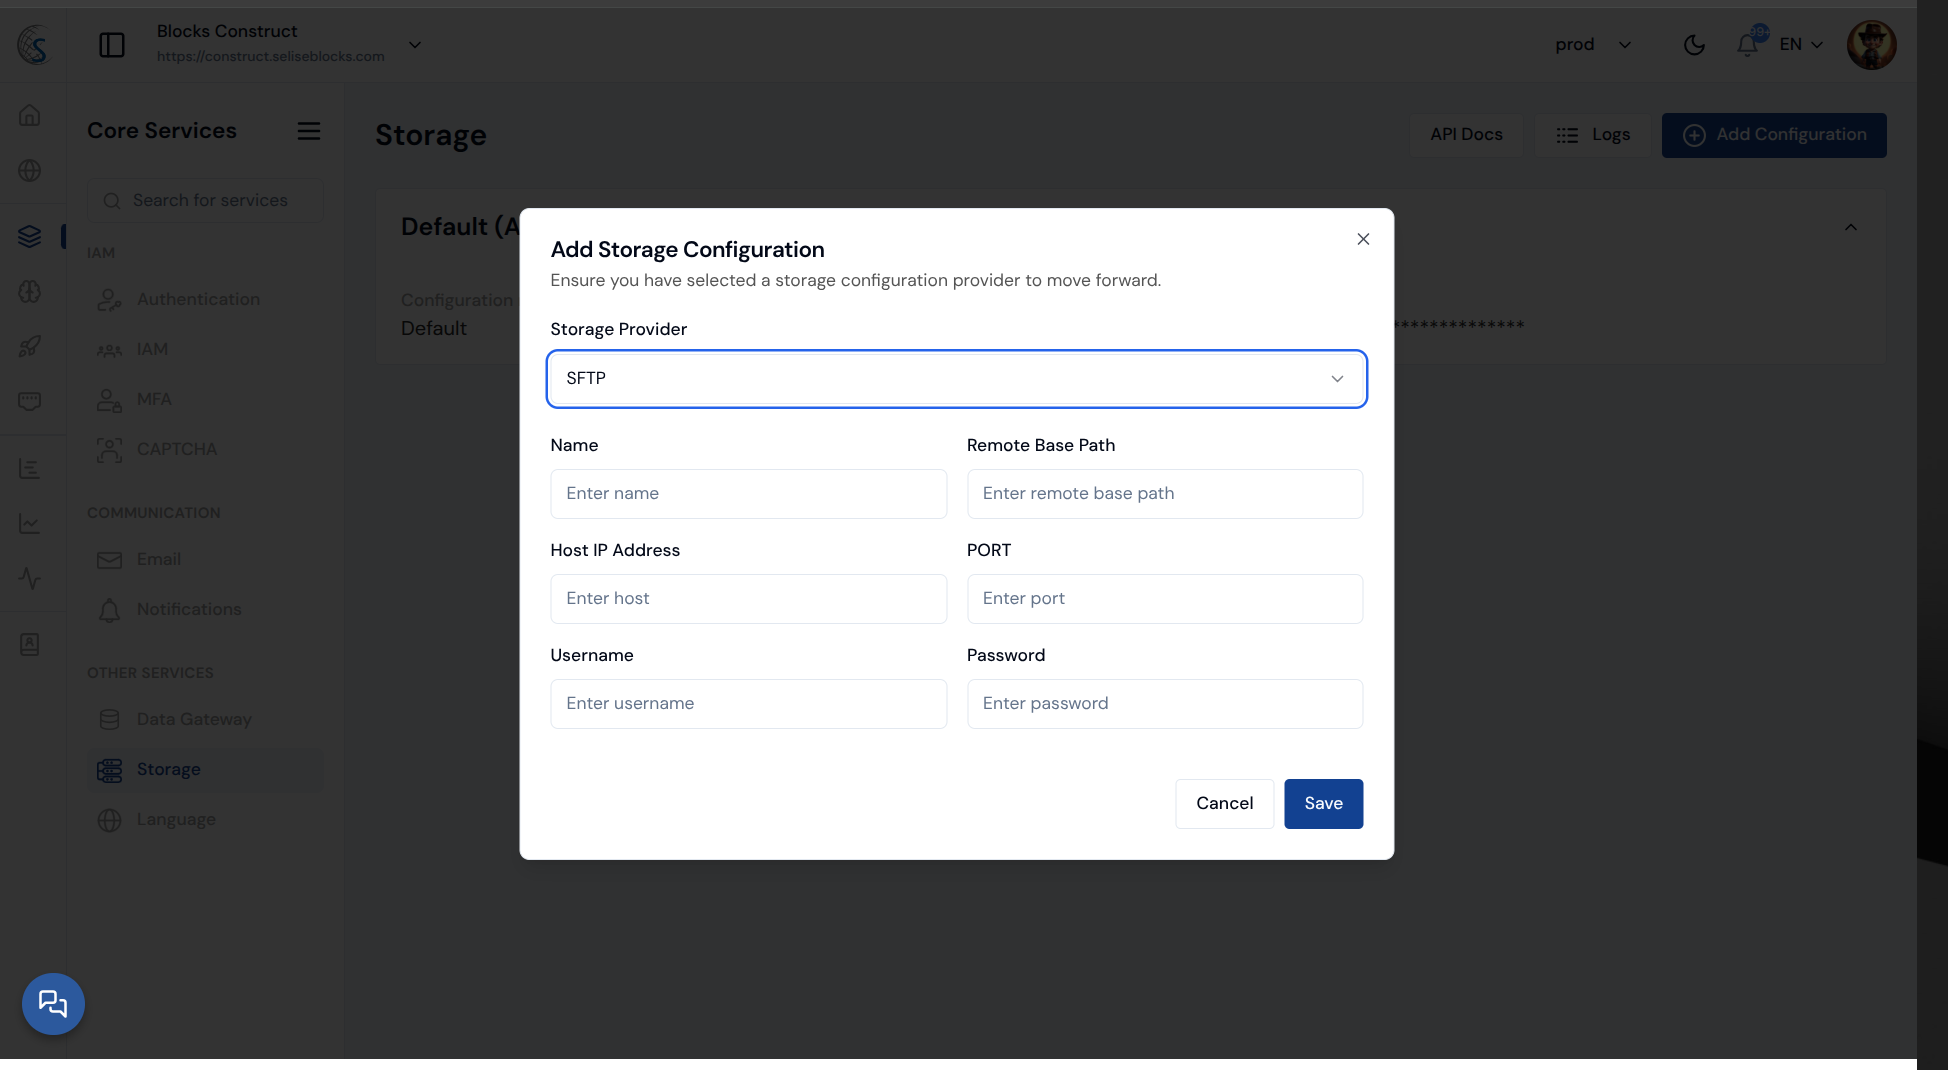Close the Add Storage Configuration dialog
Viewport: 1948px width, 1070px height.
[x=1362, y=239]
